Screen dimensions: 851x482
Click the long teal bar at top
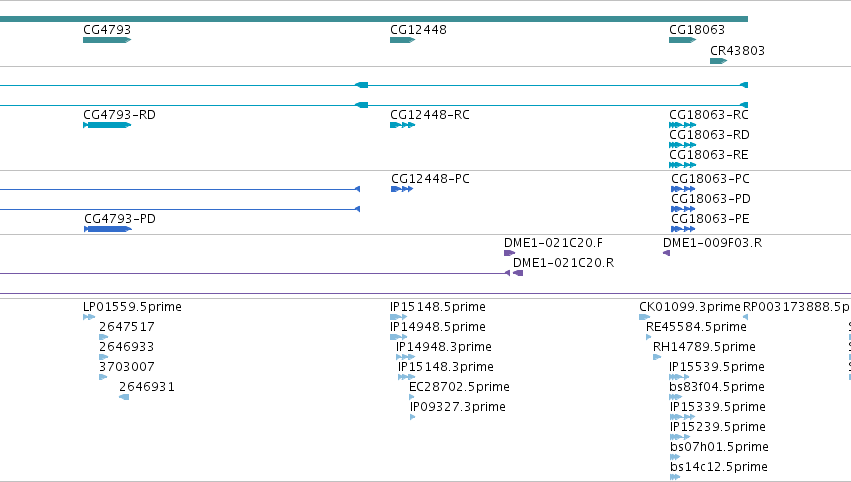pos(374,19)
